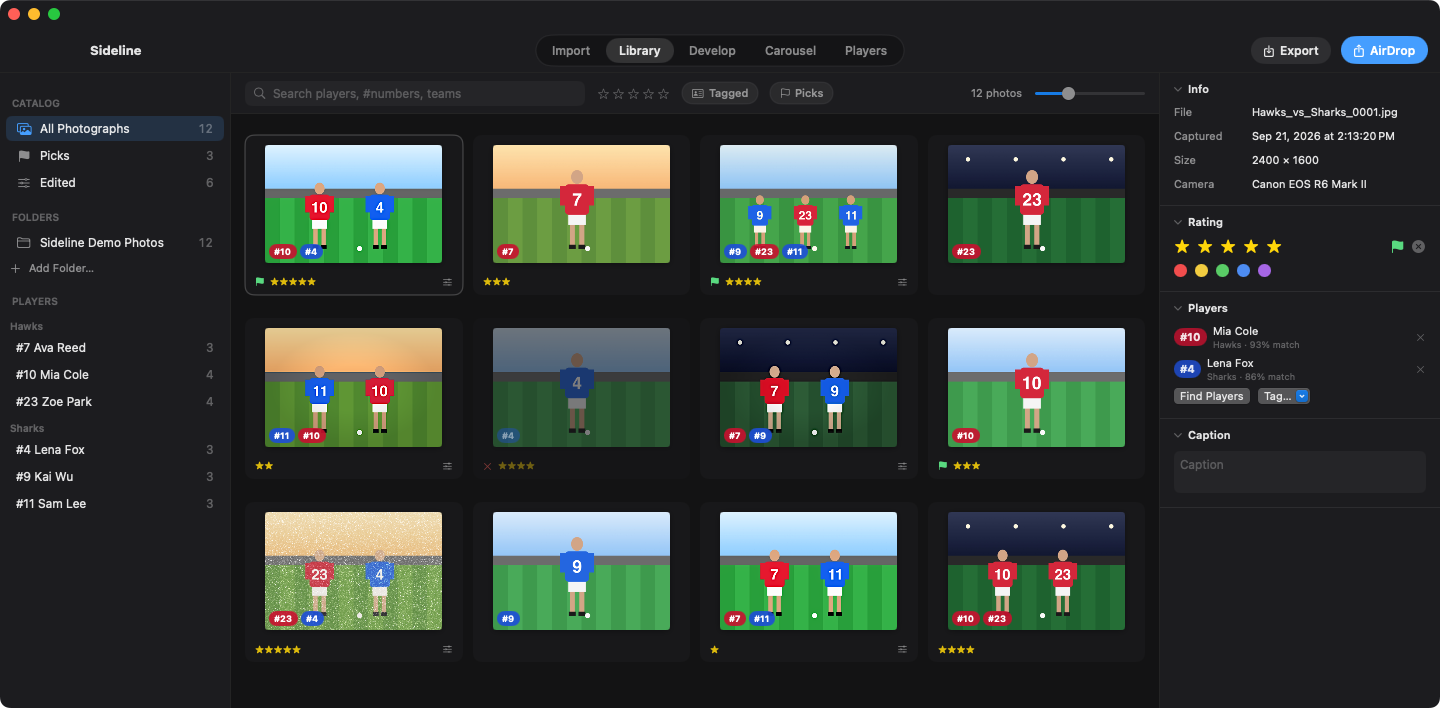1440x708 pixels.
Task: Remove Mia Cole tag with its X
Action: click(x=1420, y=337)
